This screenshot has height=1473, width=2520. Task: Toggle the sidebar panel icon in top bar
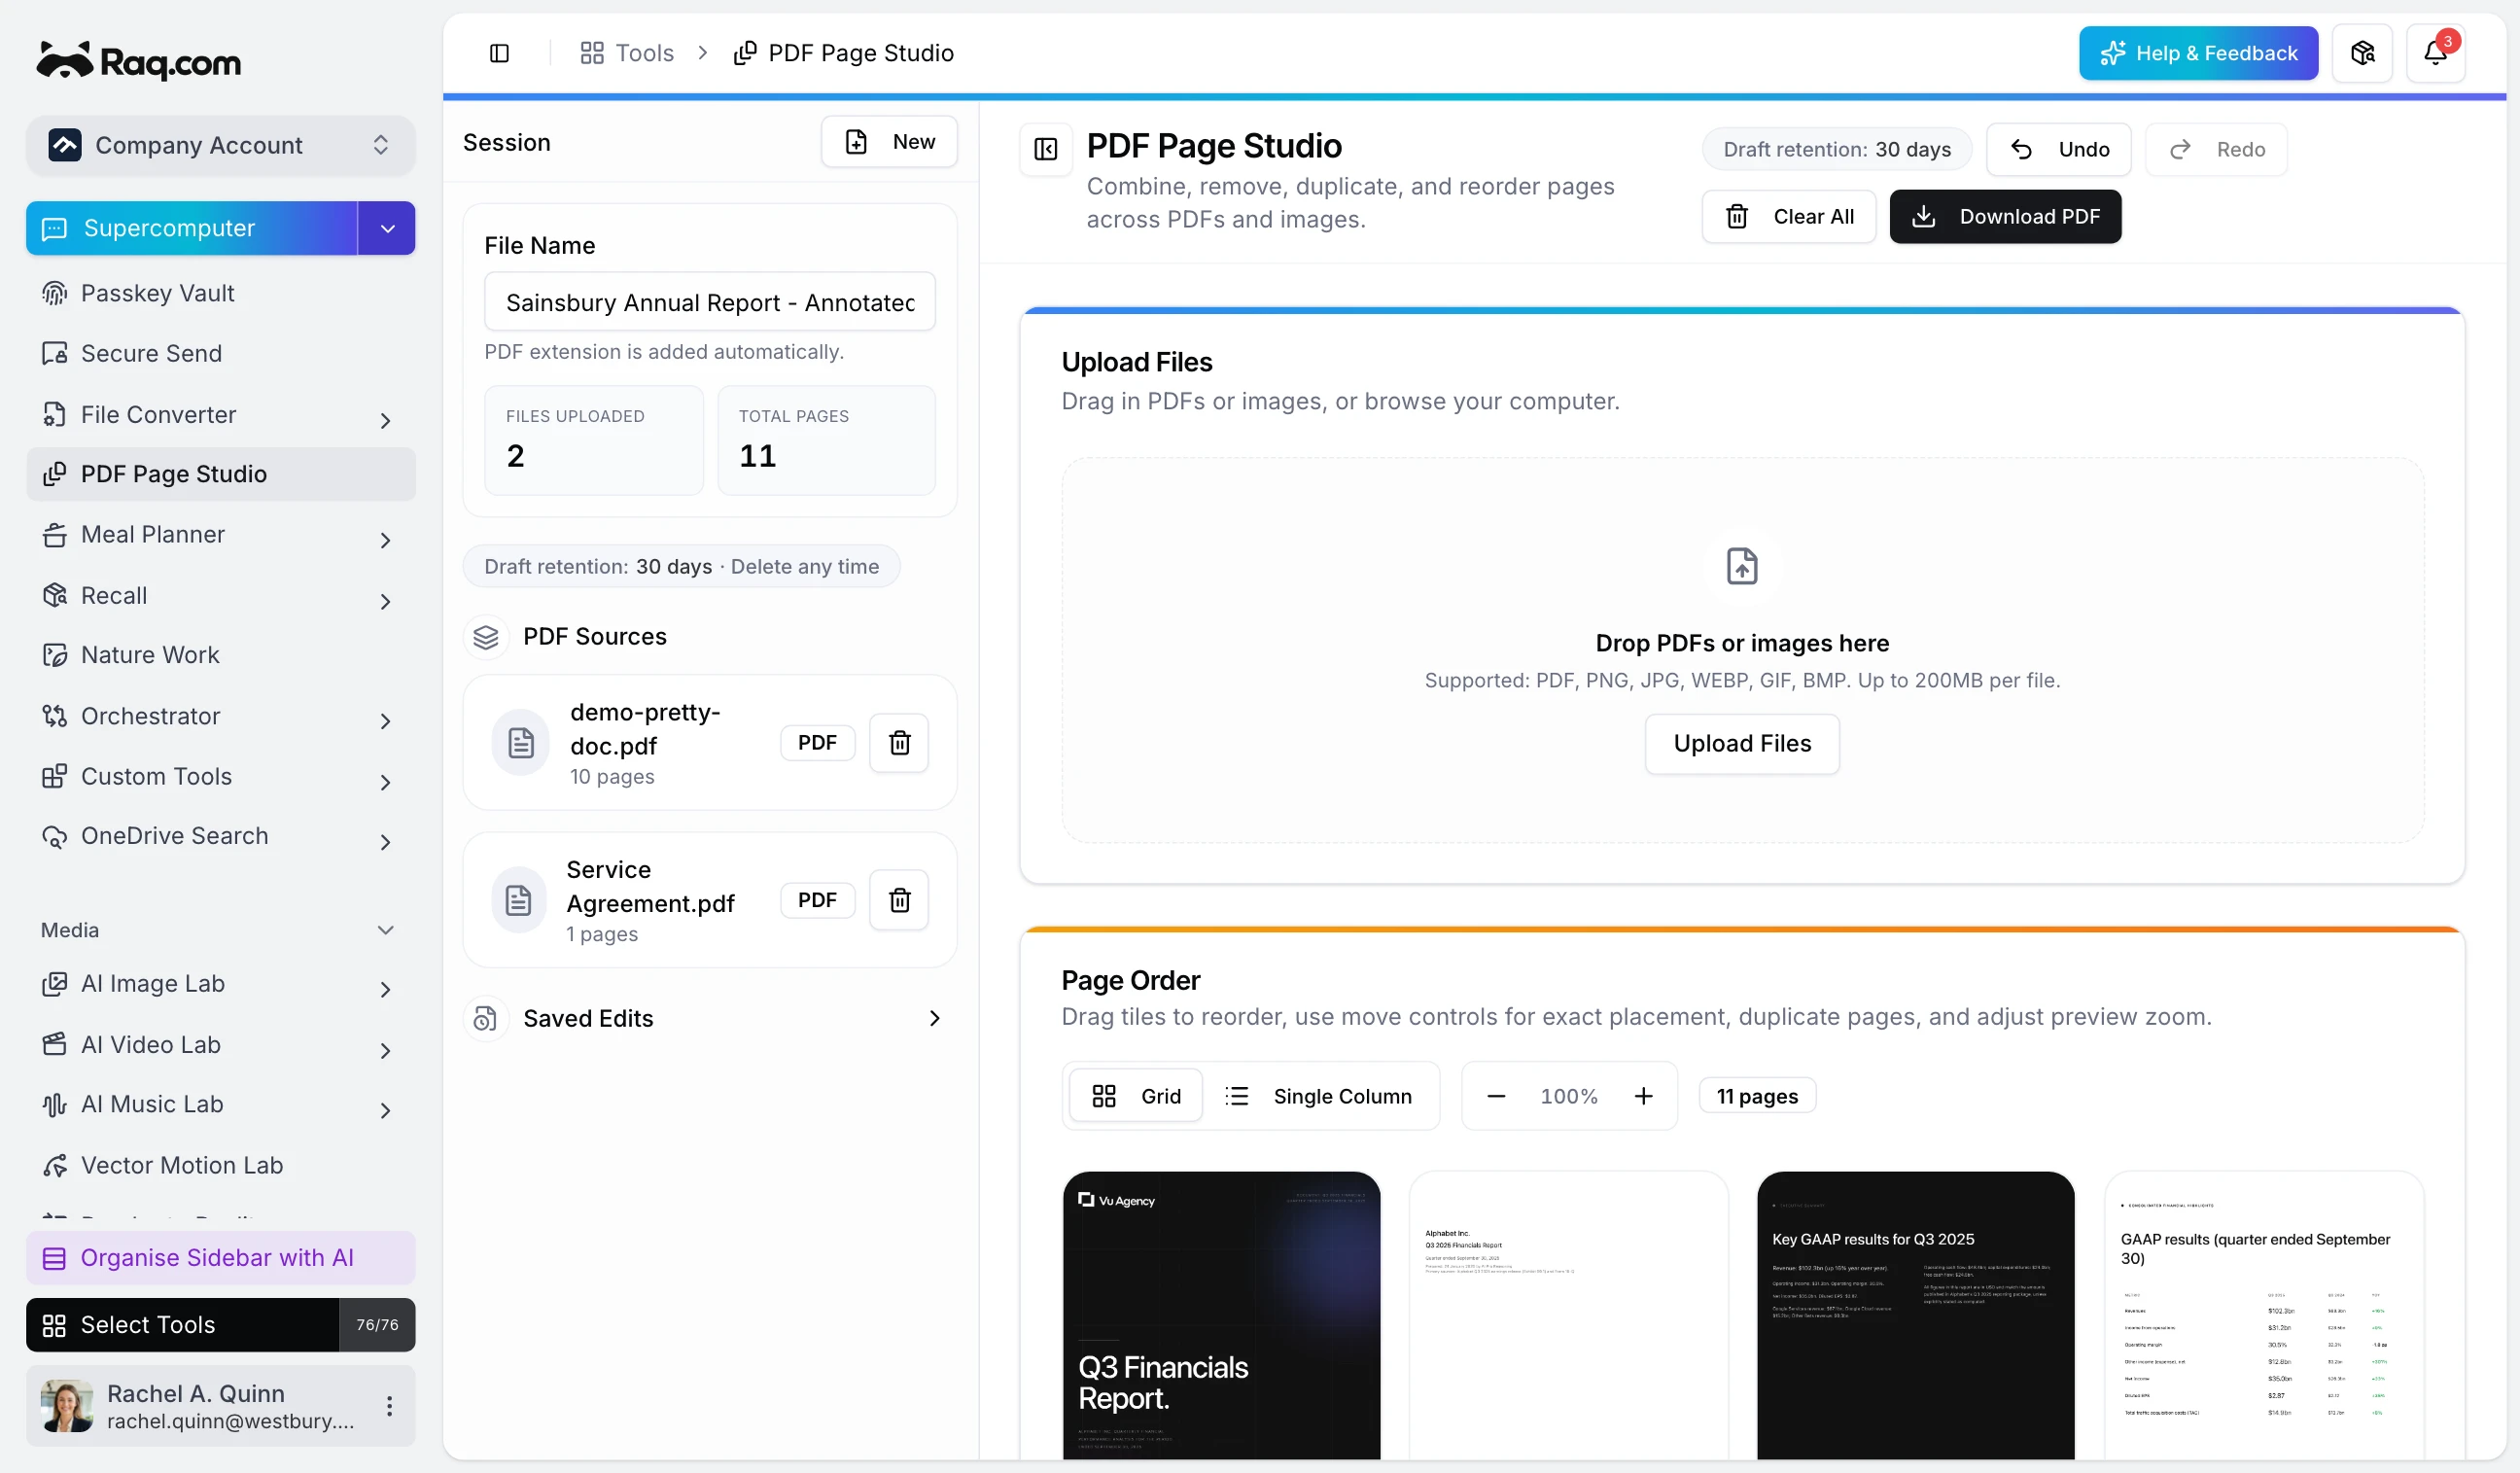coord(499,53)
